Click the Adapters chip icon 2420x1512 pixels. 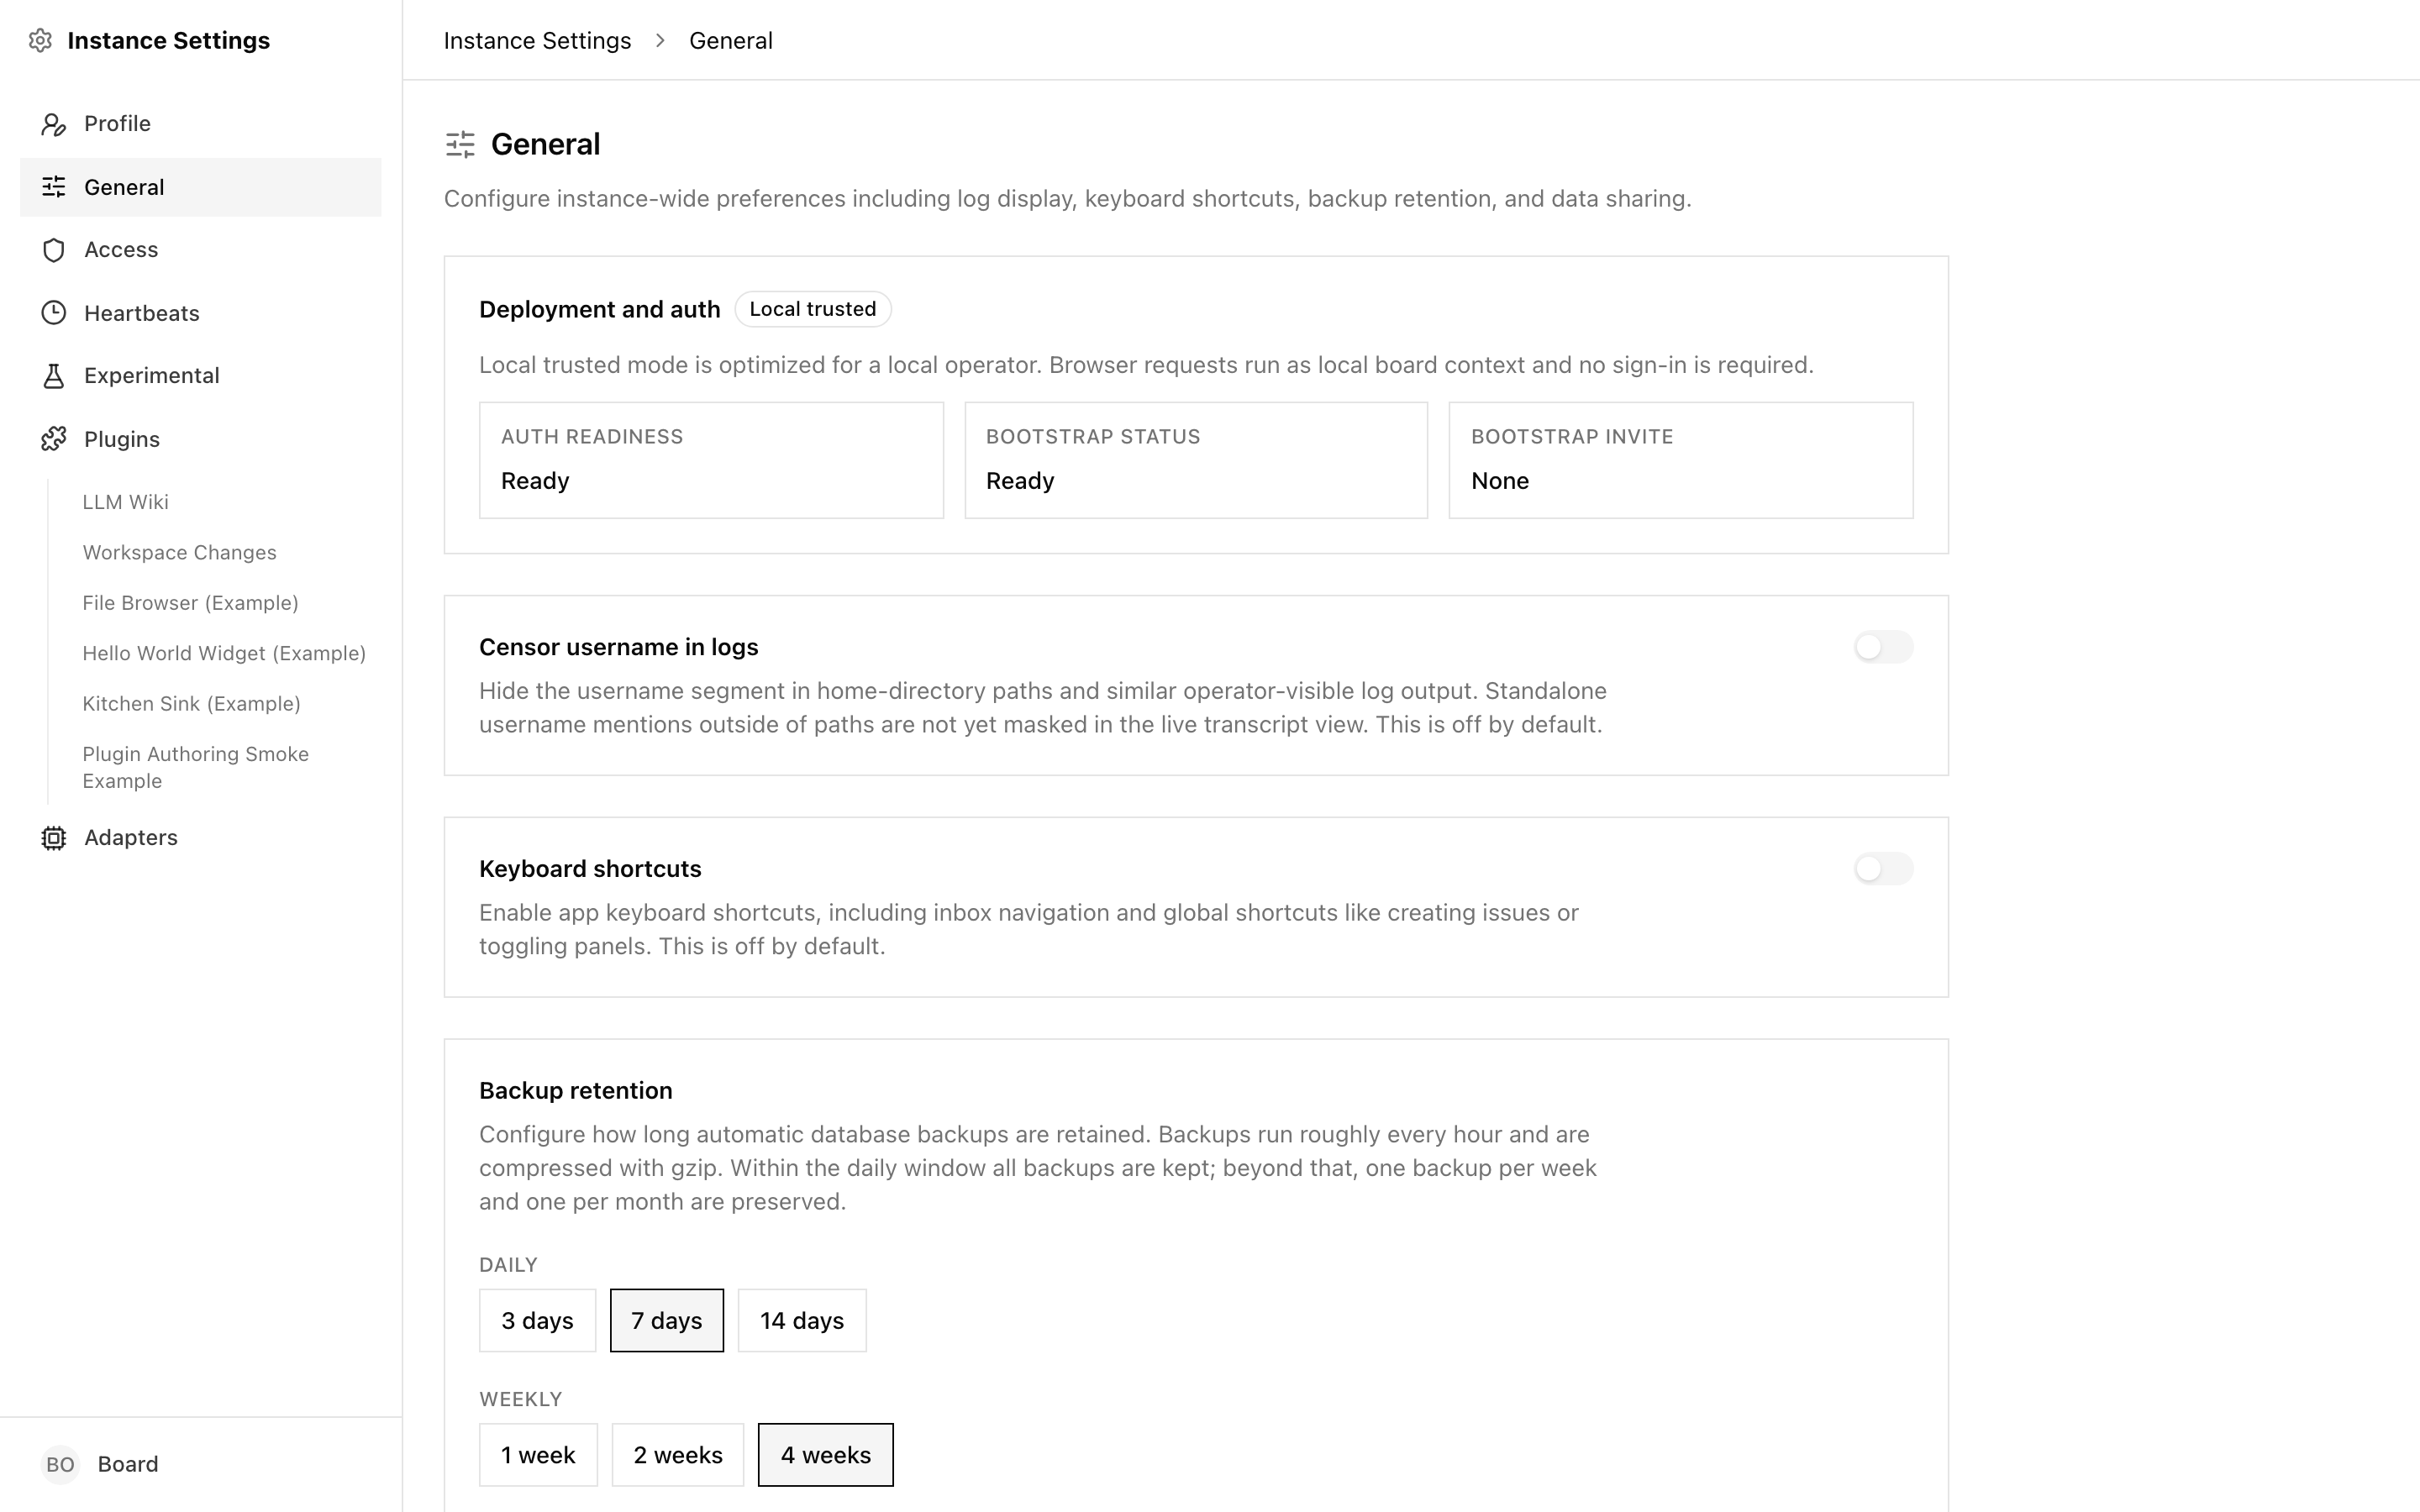(54, 838)
